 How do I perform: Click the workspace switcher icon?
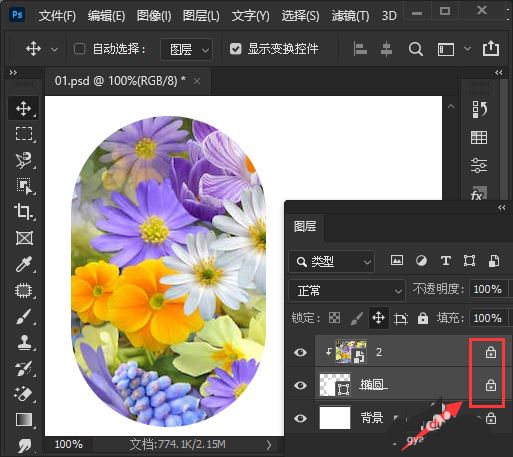446,49
